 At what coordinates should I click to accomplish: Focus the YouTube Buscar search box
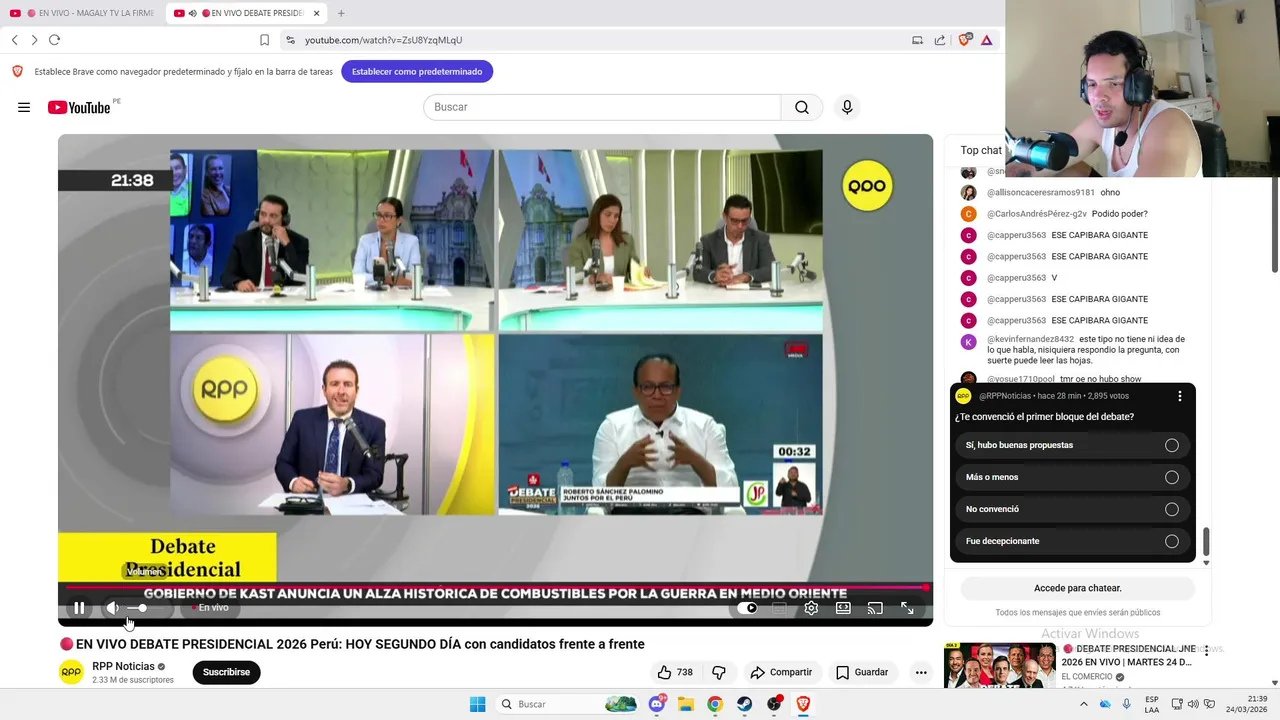pos(602,107)
